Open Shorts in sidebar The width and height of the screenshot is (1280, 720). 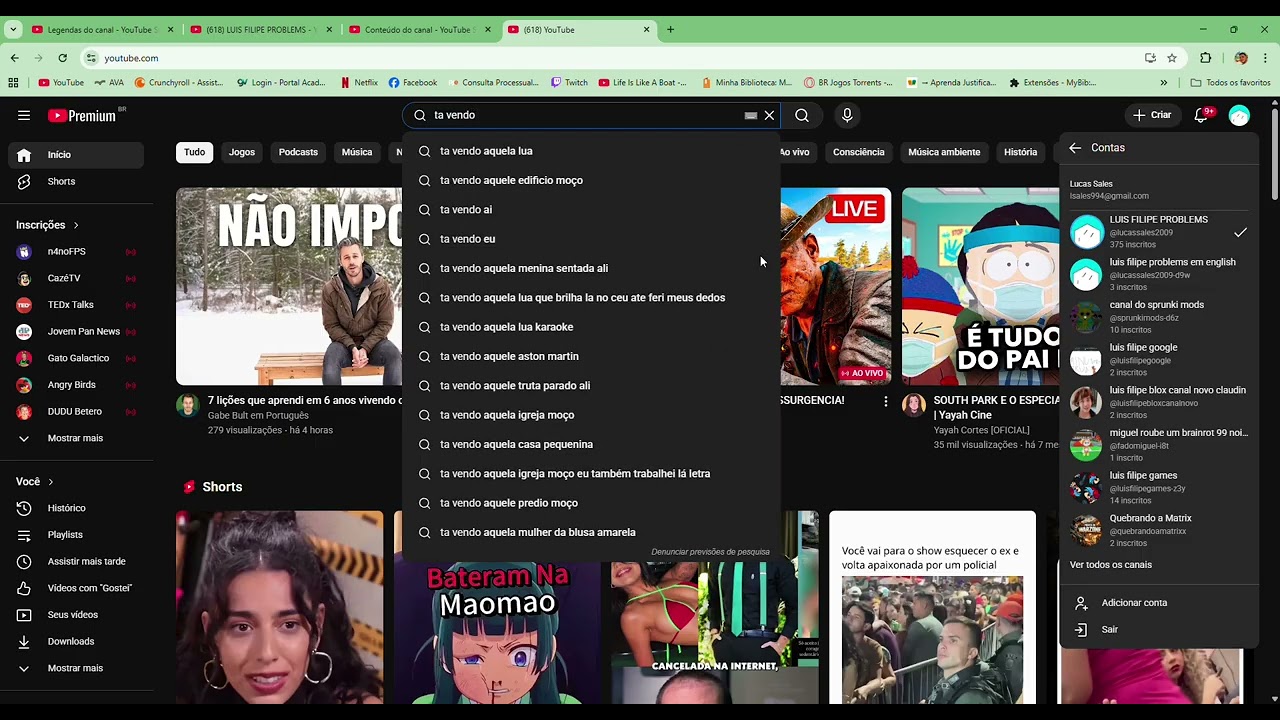pos(76,181)
